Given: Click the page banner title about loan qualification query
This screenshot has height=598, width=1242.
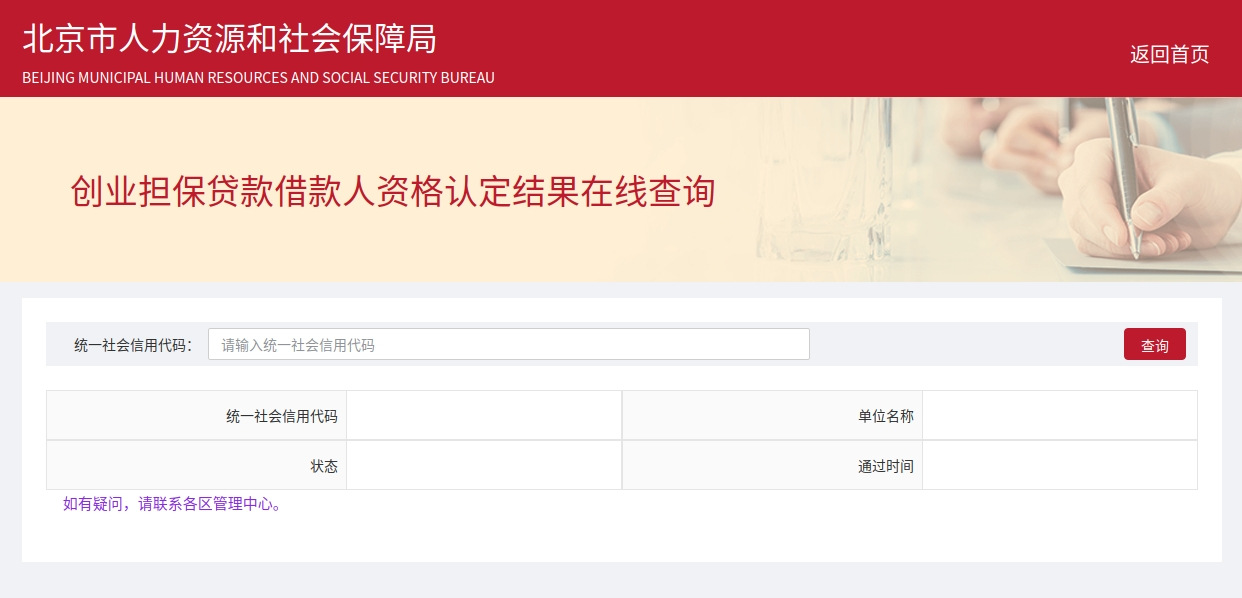Looking at the screenshot, I should pyautogui.click(x=391, y=192).
